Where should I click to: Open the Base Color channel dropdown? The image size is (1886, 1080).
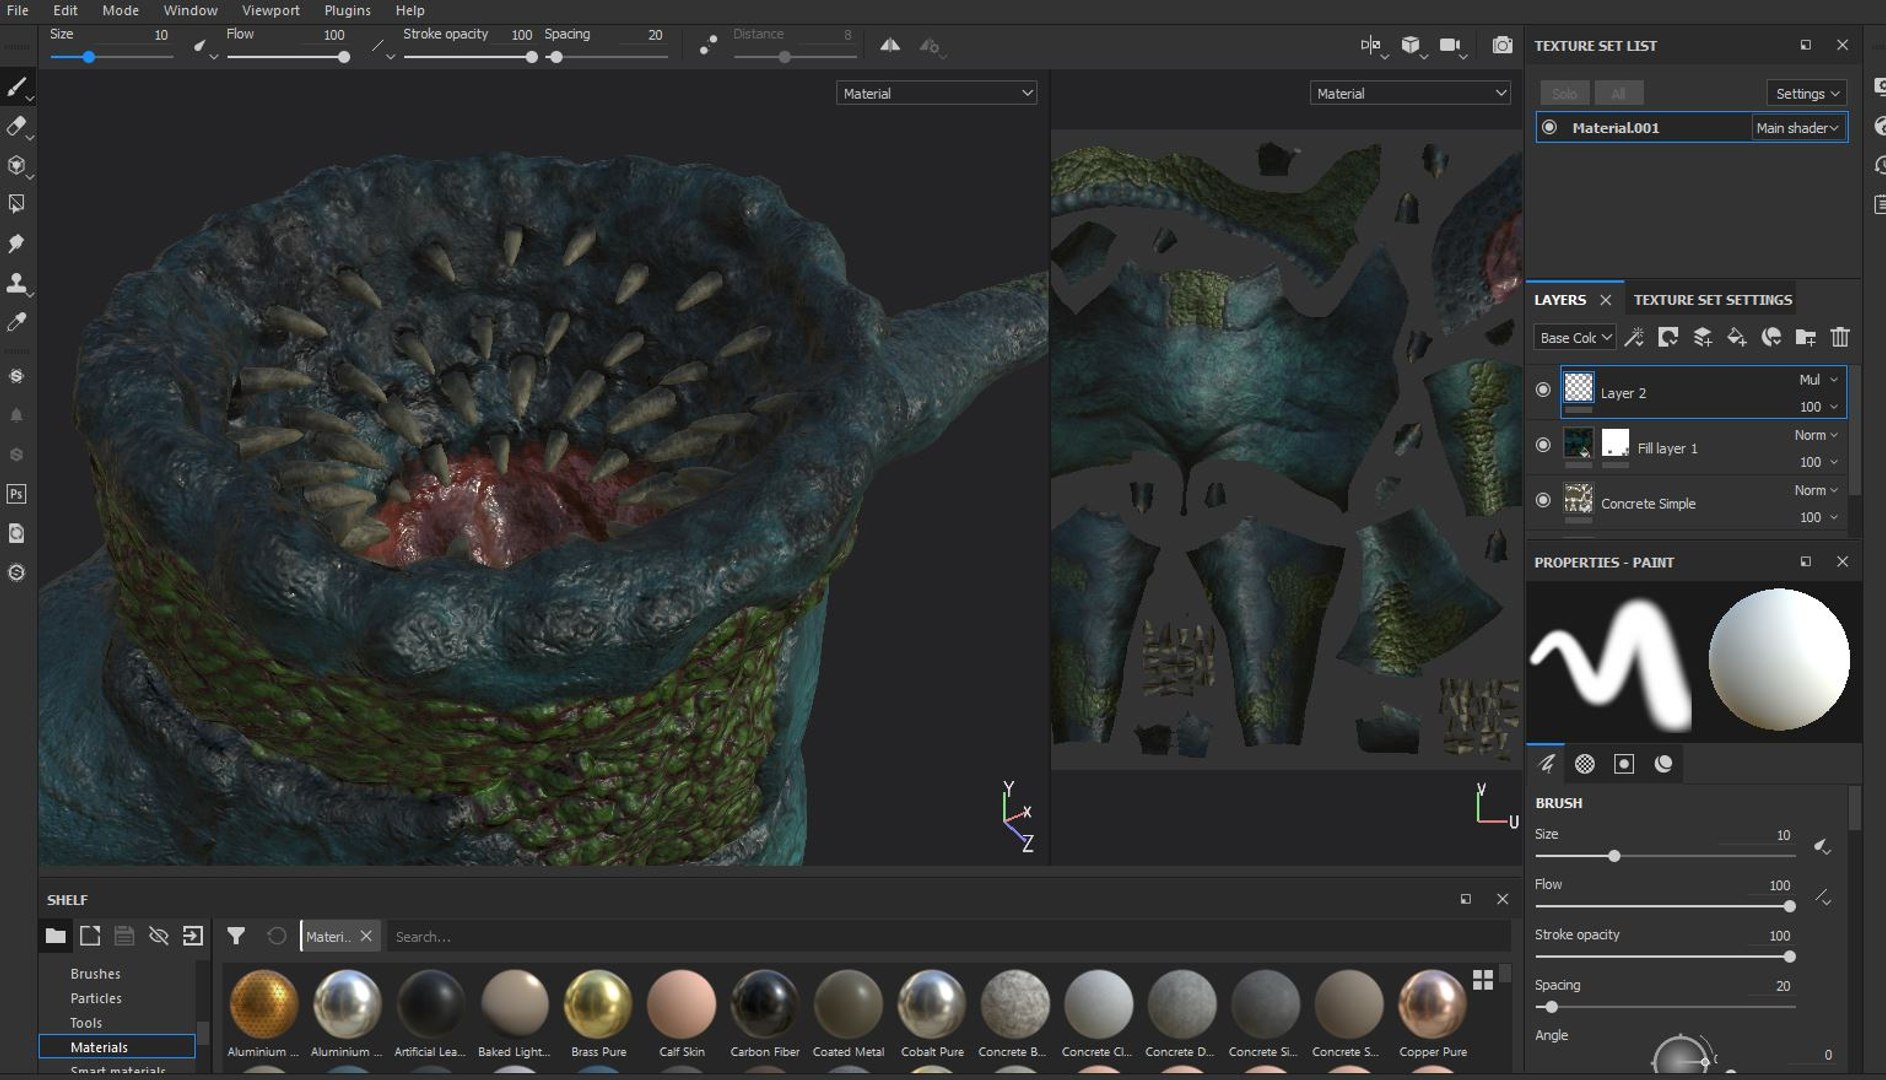tap(1575, 338)
